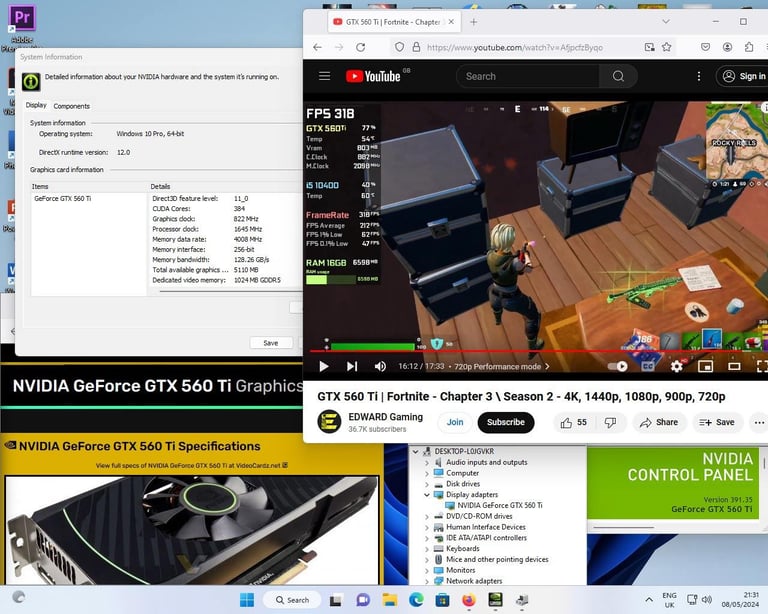Switch the video to theater mode
768x614 pixels.
coord(734,366)
